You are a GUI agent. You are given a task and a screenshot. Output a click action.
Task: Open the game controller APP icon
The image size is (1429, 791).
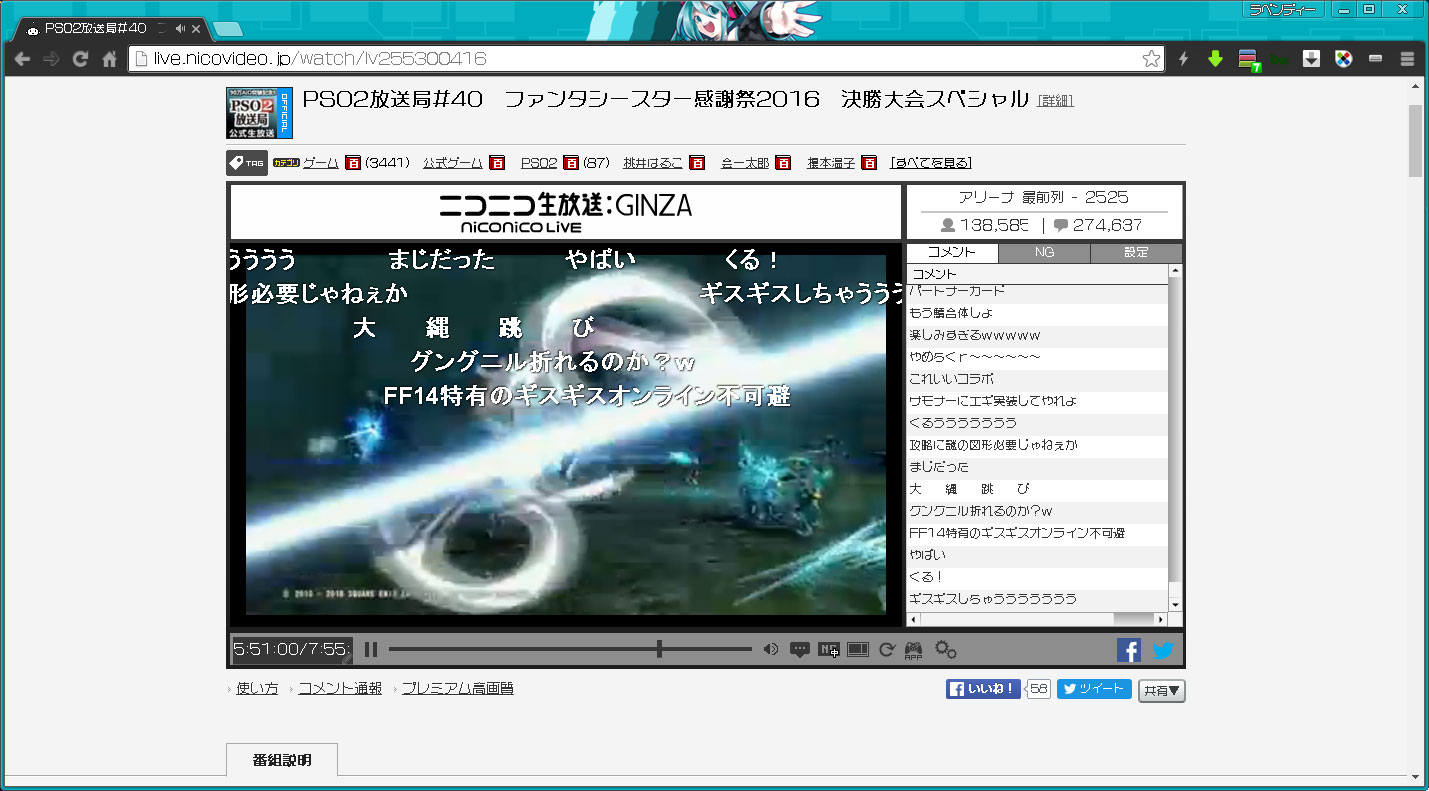coord(913,651)
